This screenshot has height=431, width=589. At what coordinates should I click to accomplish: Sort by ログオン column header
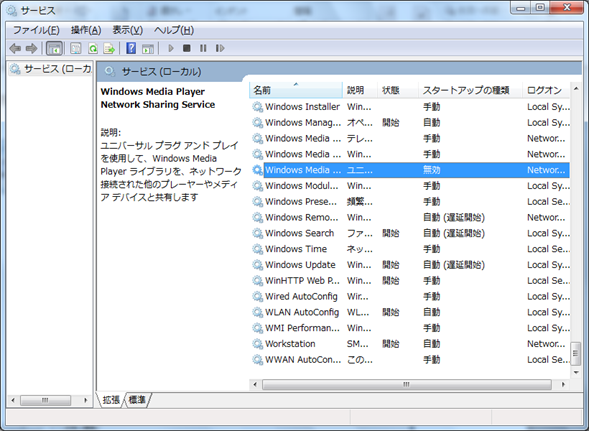coord(546,90)
